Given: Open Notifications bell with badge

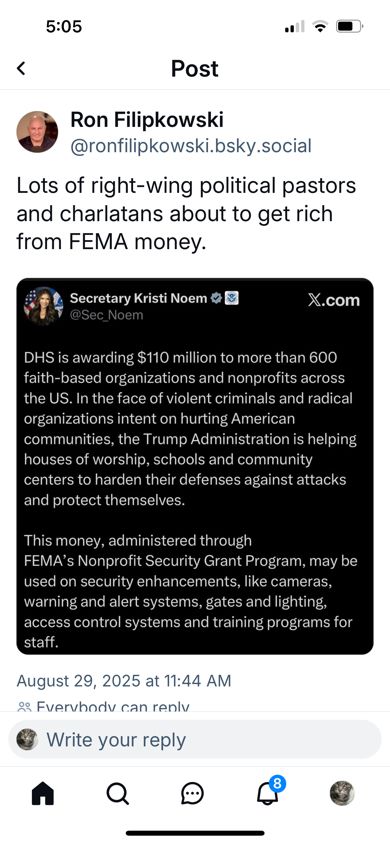Looking at the screenshot, I should [268, 791].
